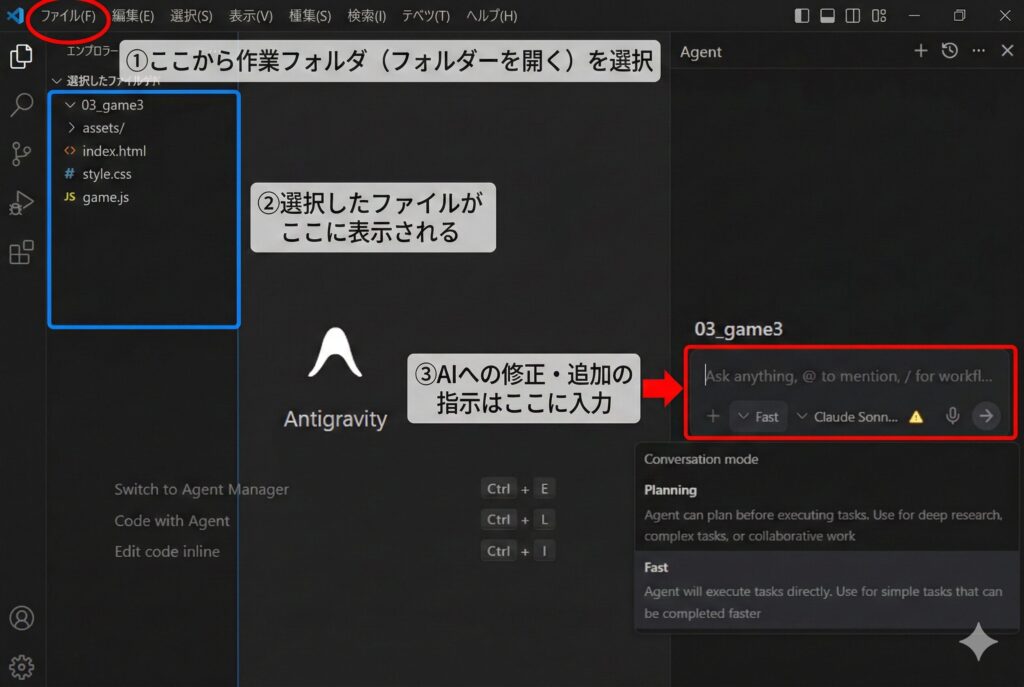Open the Manage gear icon
Viewport: 1024px width, 687px height.
click(x=21, y=665)
